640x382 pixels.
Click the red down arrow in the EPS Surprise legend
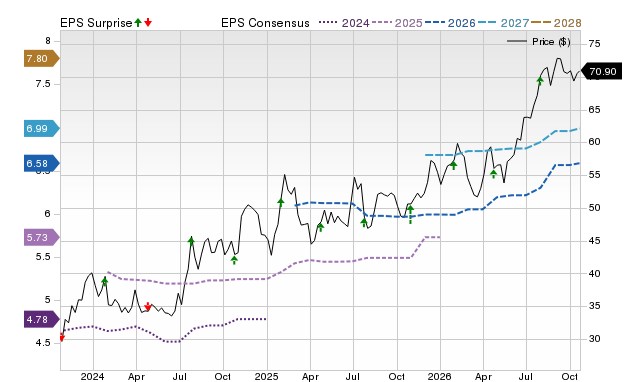(x=148, y=22)
